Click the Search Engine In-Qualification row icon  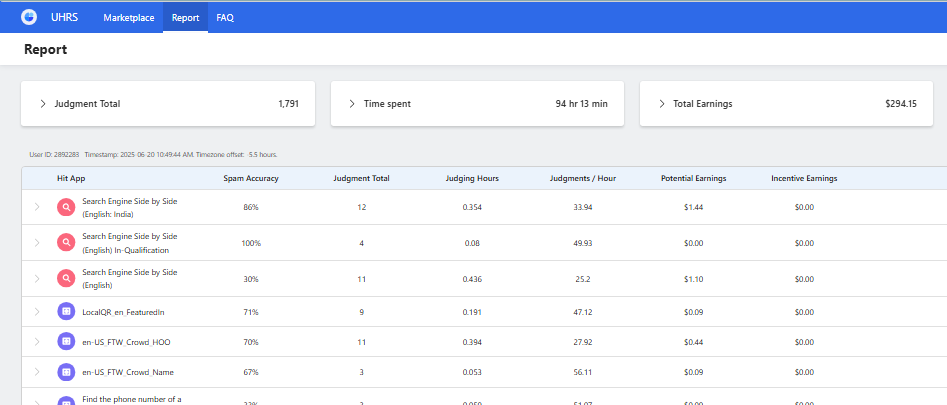coord(66,243)
